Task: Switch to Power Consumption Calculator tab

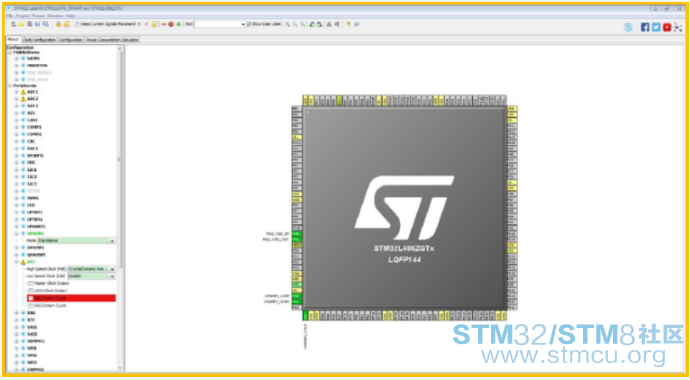Action: click(x=112, y=40)
